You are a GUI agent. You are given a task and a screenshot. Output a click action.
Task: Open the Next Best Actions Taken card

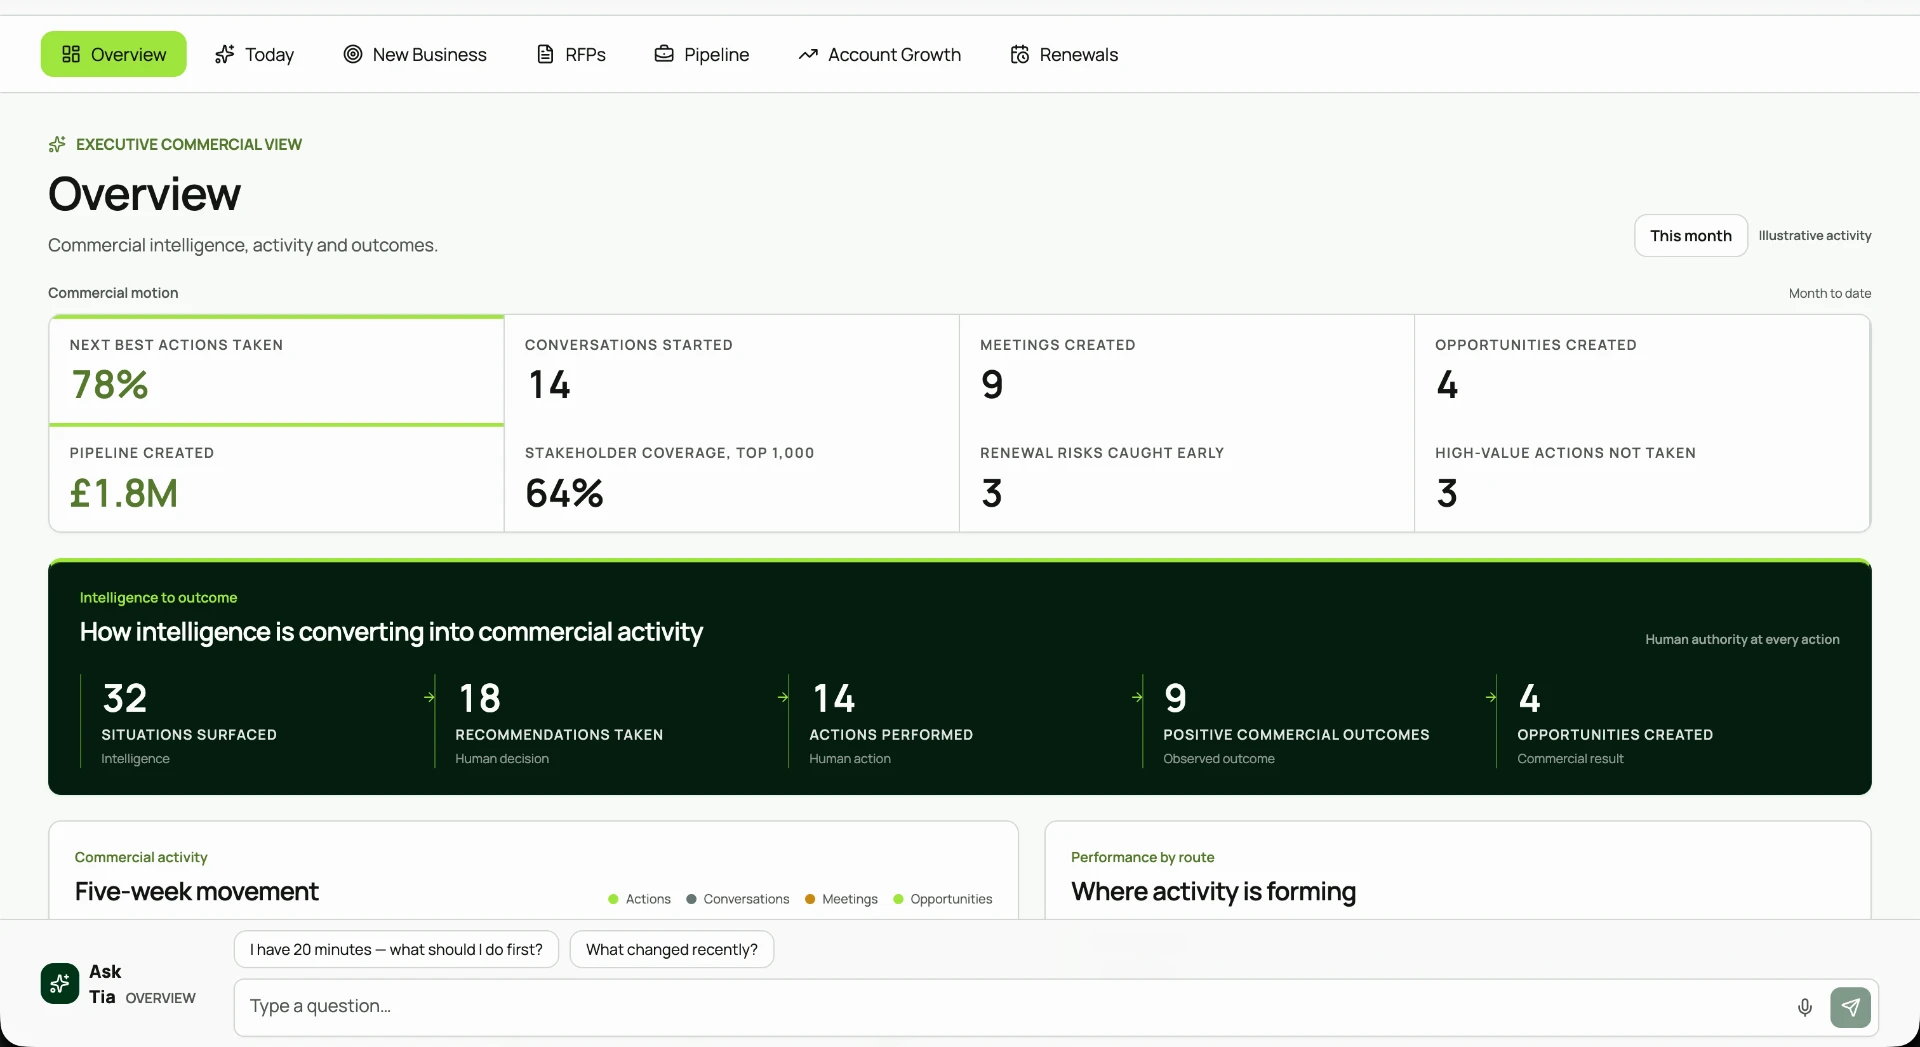tap(276, 370)
